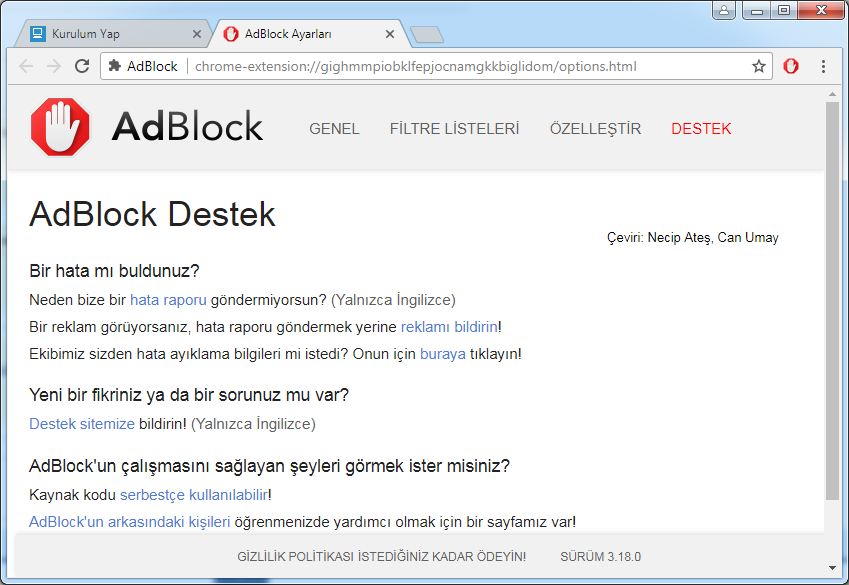Click the AdBlock Destek heading
Viewport: 849px width, 585px height.
point(152,214)
